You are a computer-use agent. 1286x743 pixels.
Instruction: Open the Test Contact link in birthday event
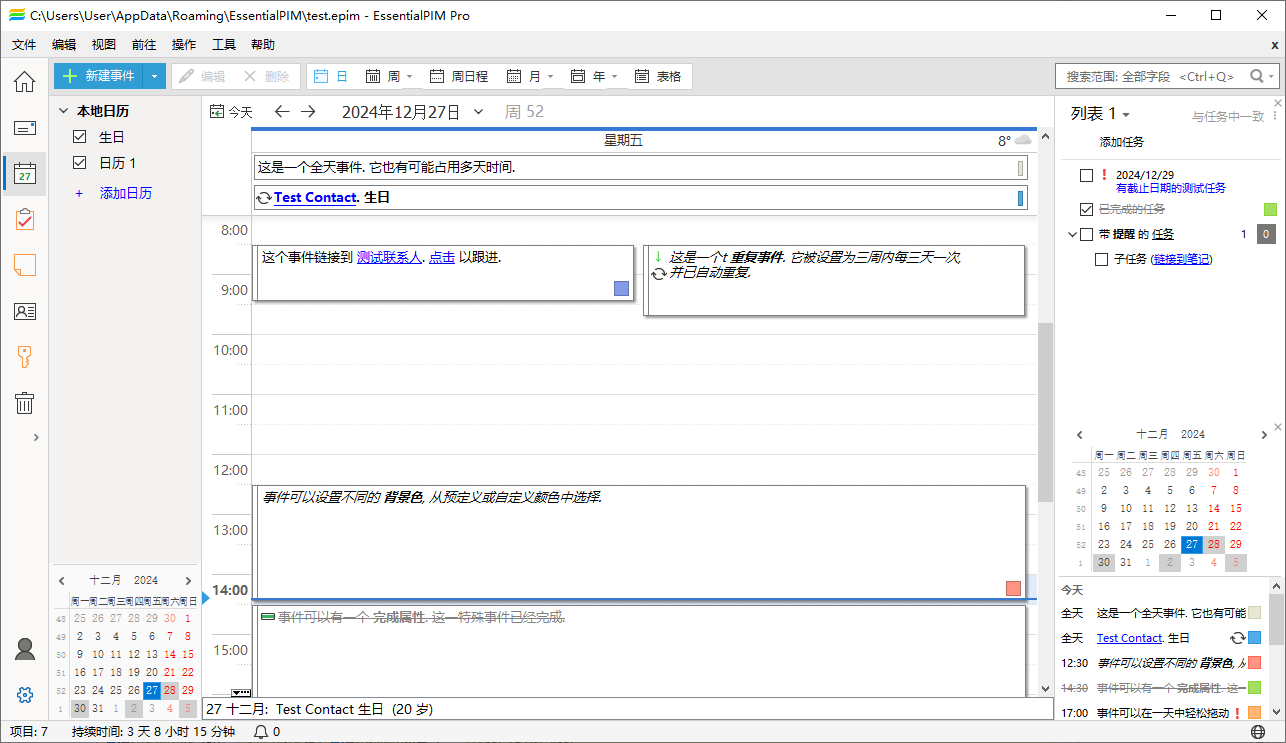click(x=315, y=197)
